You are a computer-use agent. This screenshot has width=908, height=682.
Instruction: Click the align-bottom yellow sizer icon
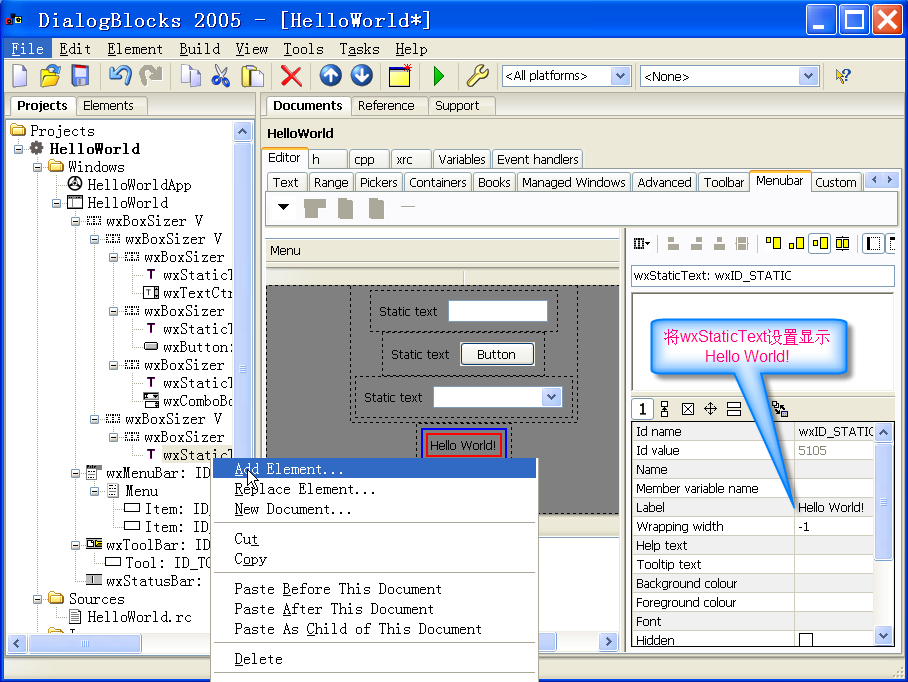[796, 243]
